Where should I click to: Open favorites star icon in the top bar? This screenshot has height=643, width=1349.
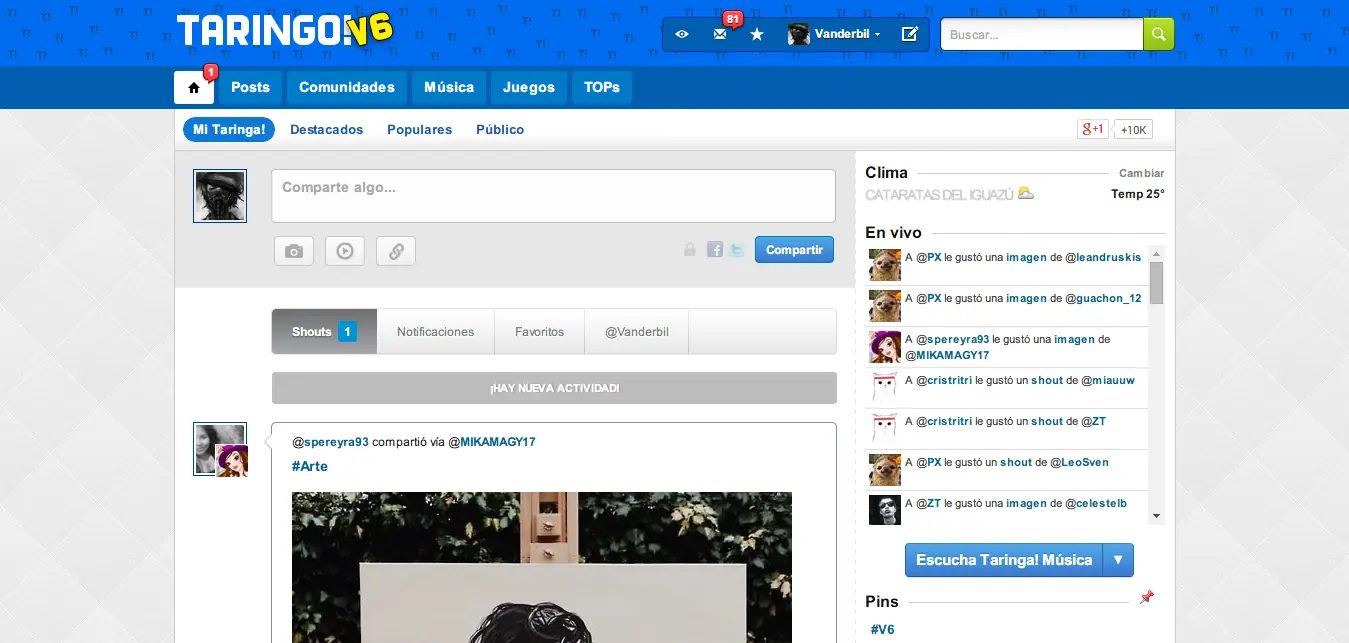tap(757, 34)
